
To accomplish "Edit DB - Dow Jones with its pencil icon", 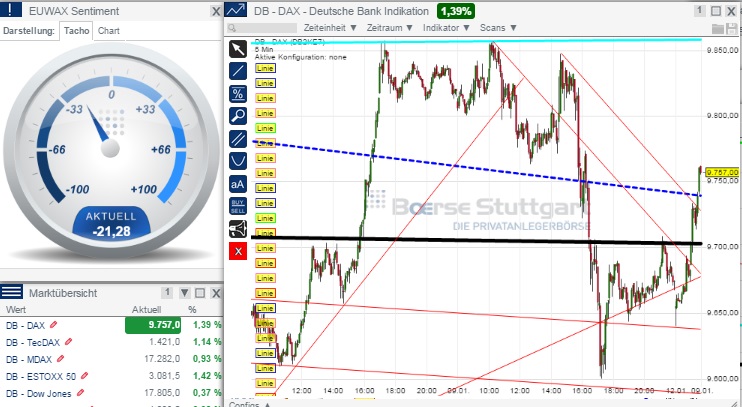I will tap(80, 393).
